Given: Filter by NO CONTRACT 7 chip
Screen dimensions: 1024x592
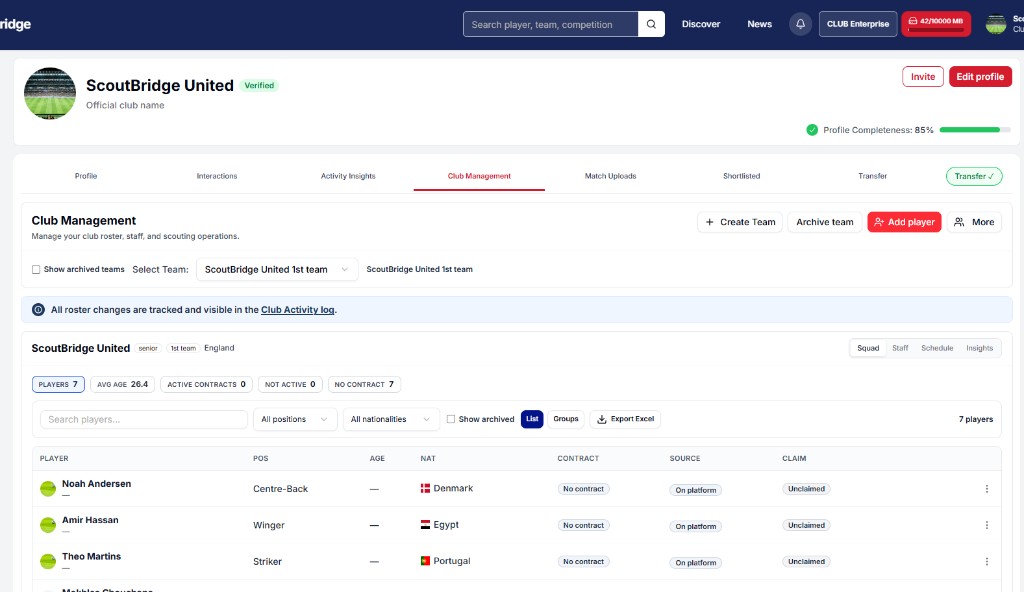Looking at the screenshot, I should click(364, 384).
